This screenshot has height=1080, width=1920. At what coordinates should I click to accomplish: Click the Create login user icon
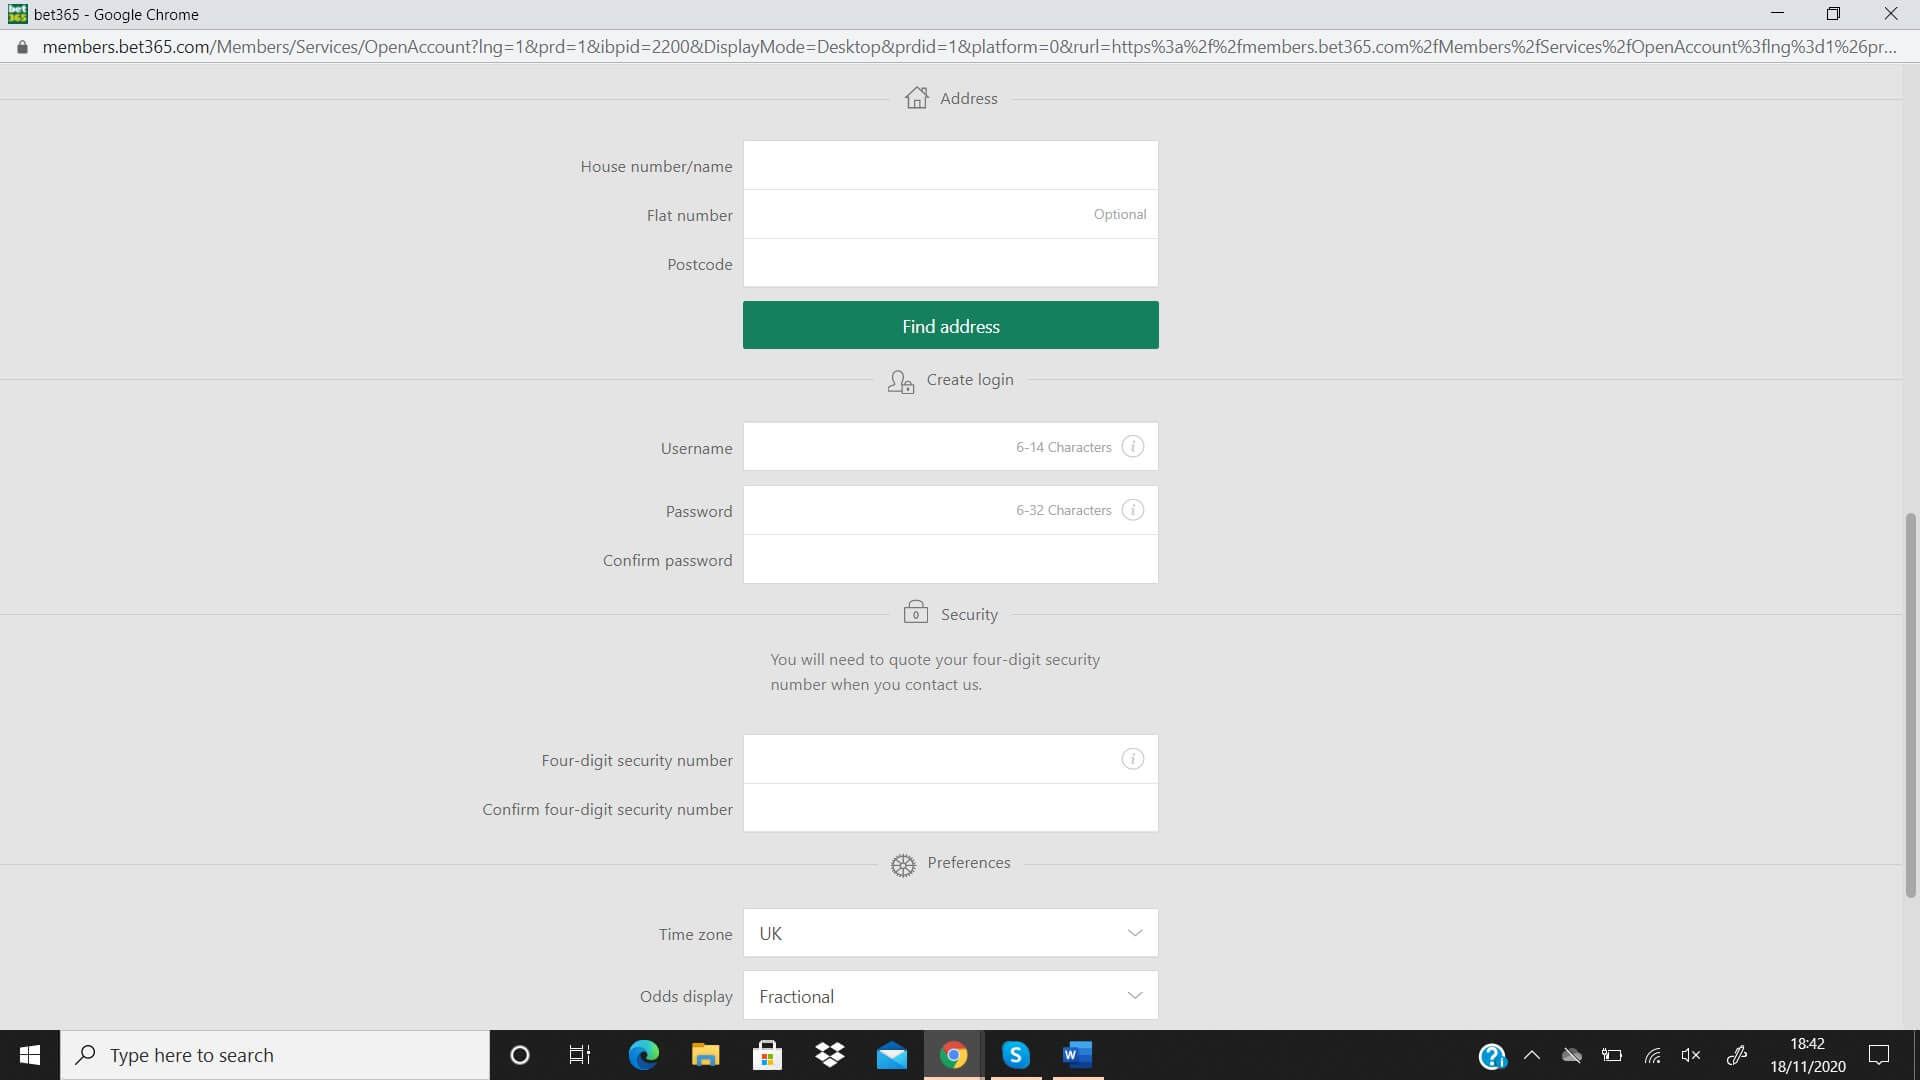point(900,381)
